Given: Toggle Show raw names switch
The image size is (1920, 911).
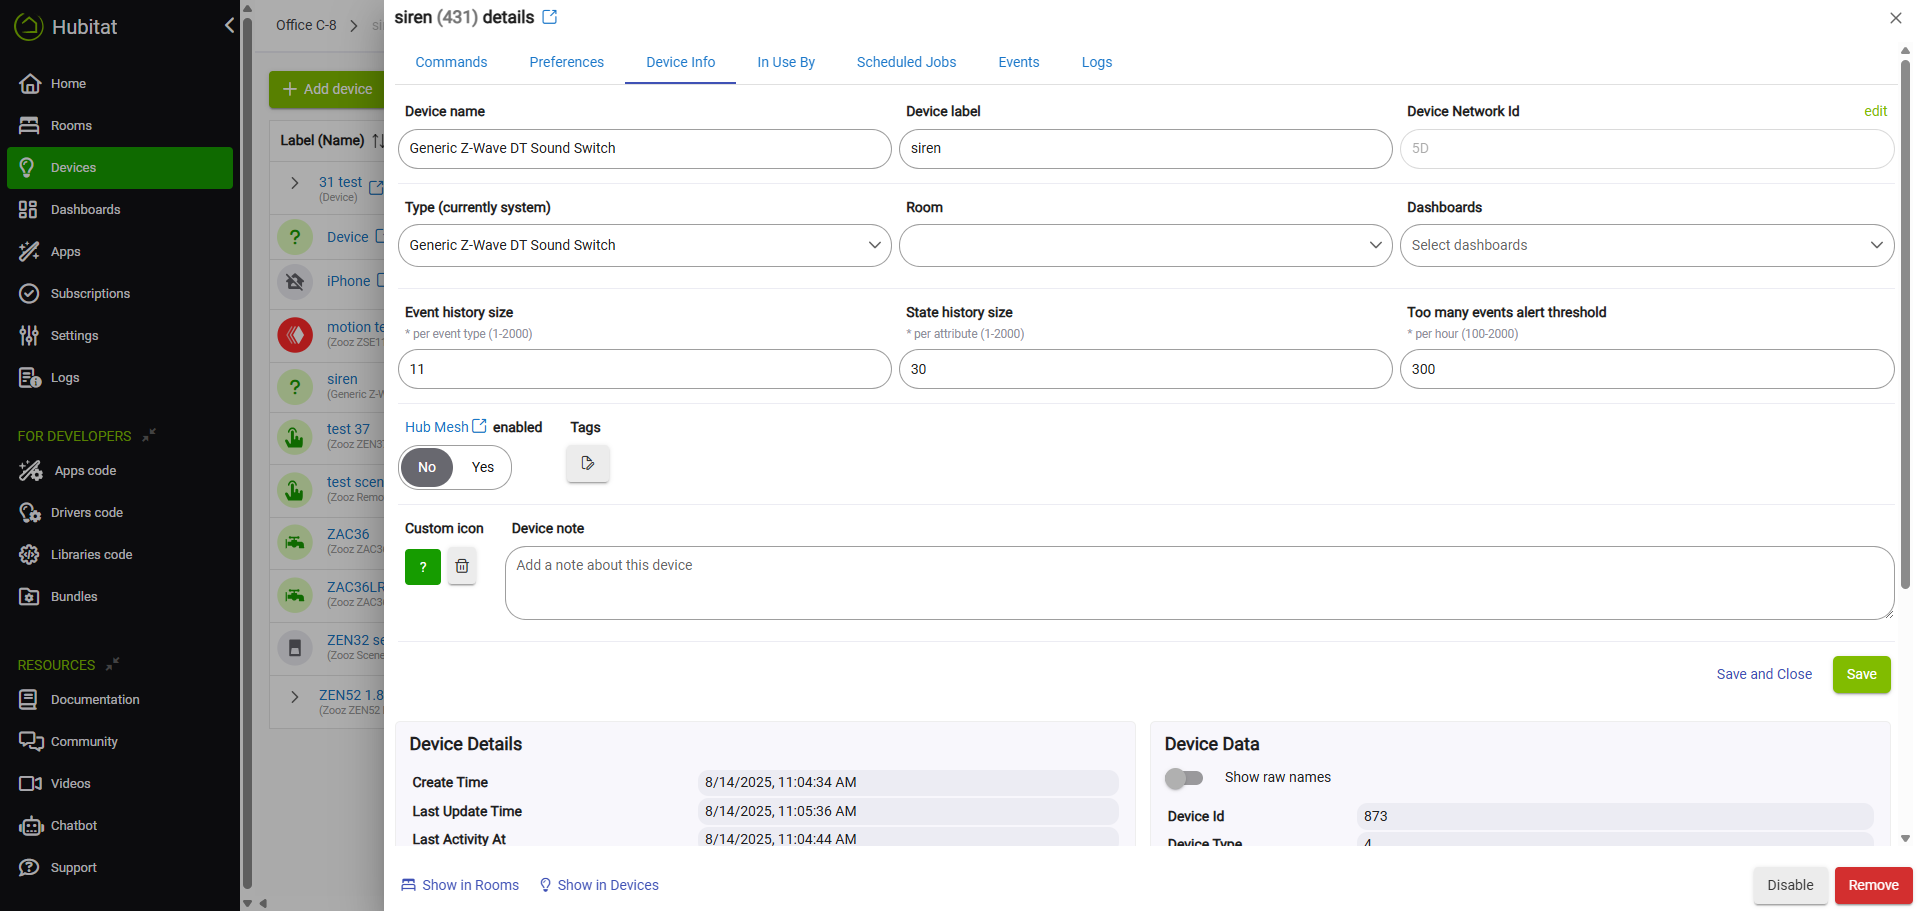Looking at the screenshot, I should [x=1184, y=778].
